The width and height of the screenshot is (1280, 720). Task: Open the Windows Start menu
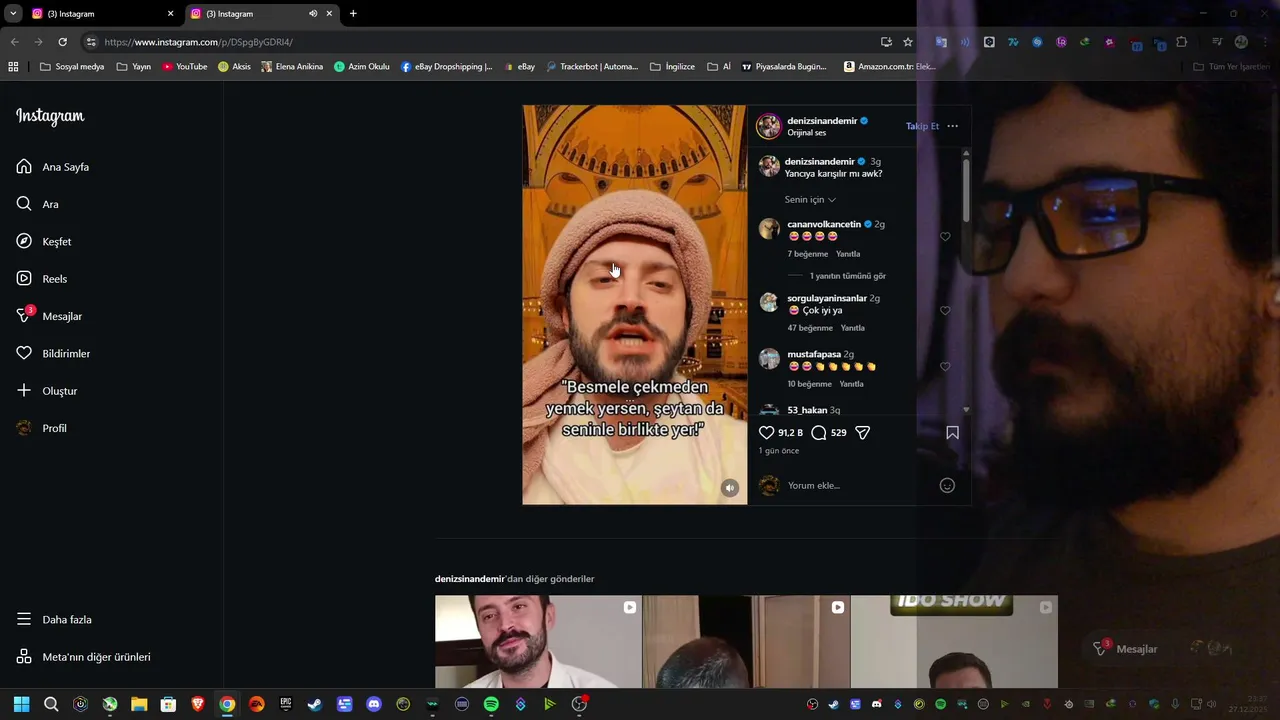[x=22, y=704]
